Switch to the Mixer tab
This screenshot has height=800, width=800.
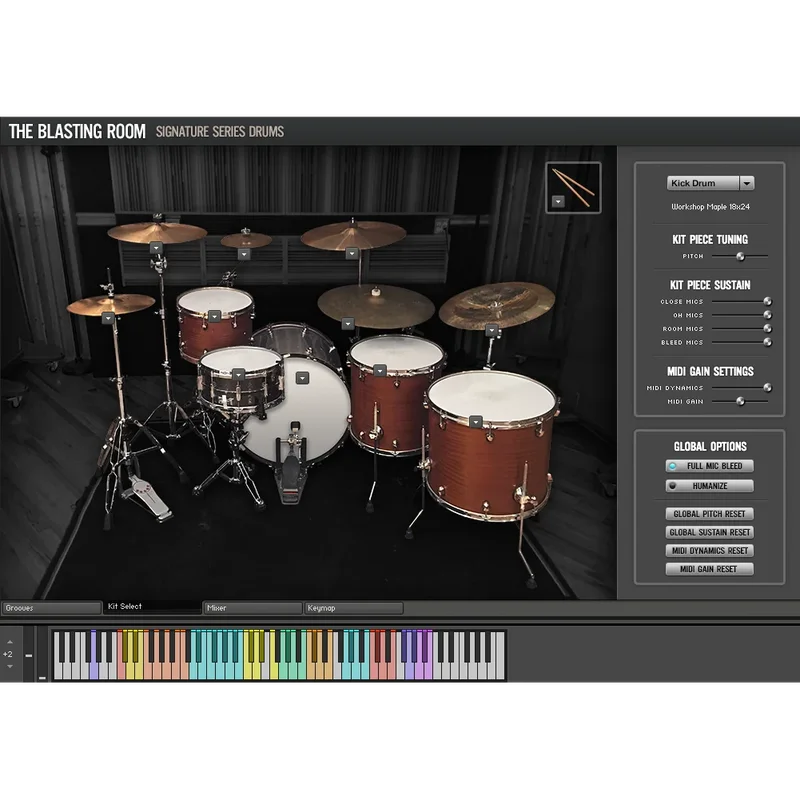(253, 608)
